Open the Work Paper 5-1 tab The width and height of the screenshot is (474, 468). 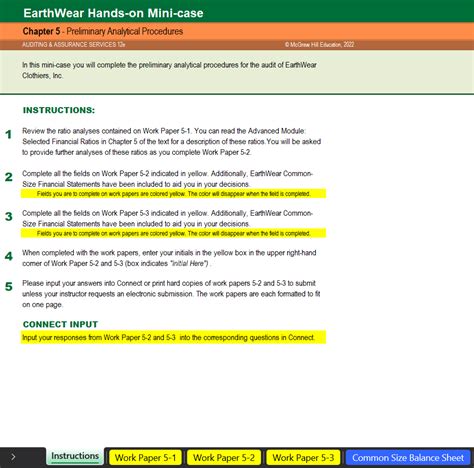145,458
